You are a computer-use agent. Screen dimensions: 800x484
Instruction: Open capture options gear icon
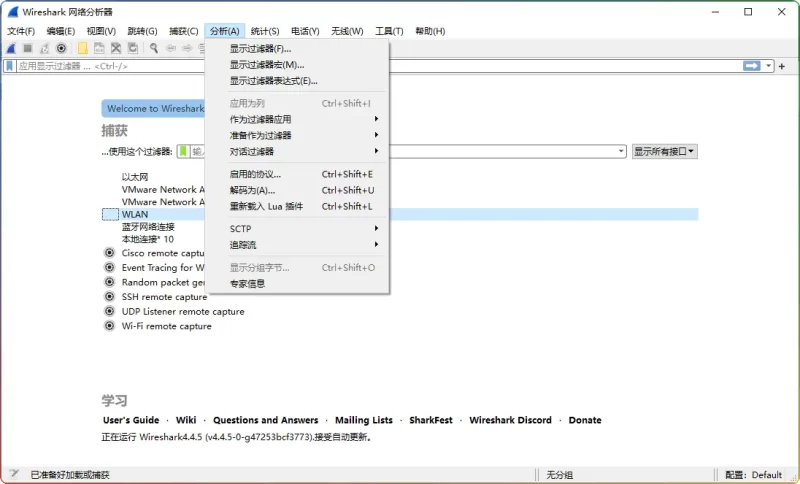pos(61,48)
